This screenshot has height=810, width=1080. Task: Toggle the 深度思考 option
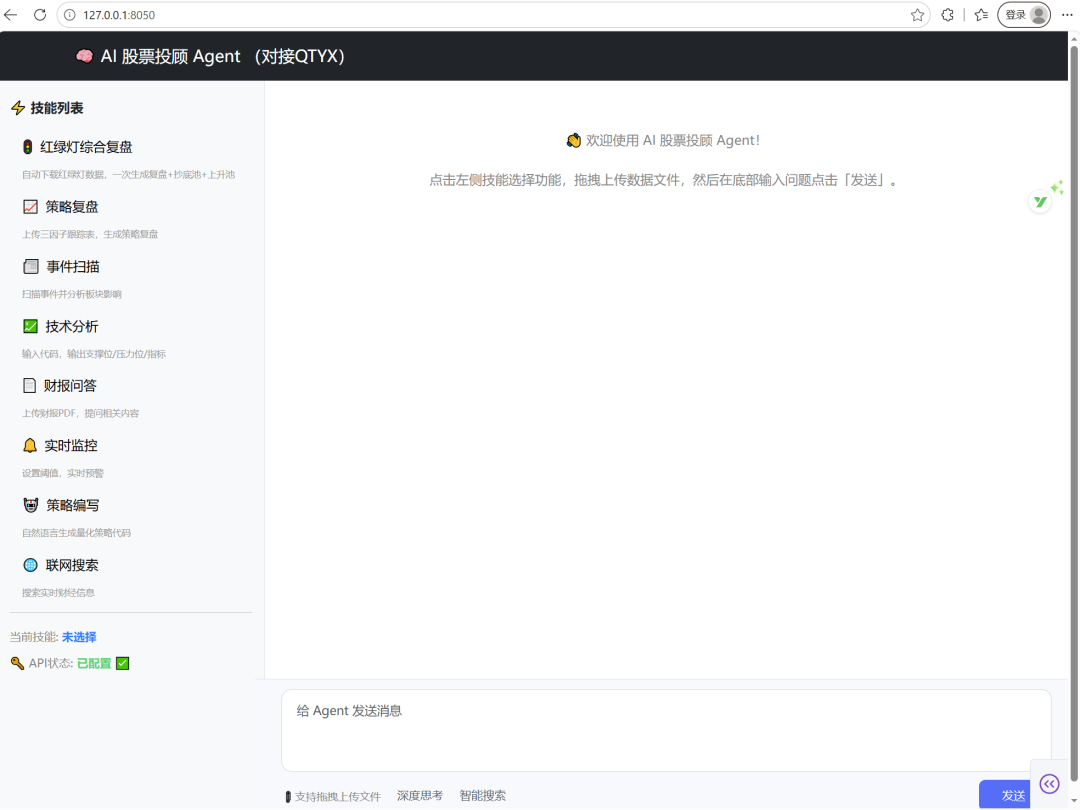click(419, 796)
